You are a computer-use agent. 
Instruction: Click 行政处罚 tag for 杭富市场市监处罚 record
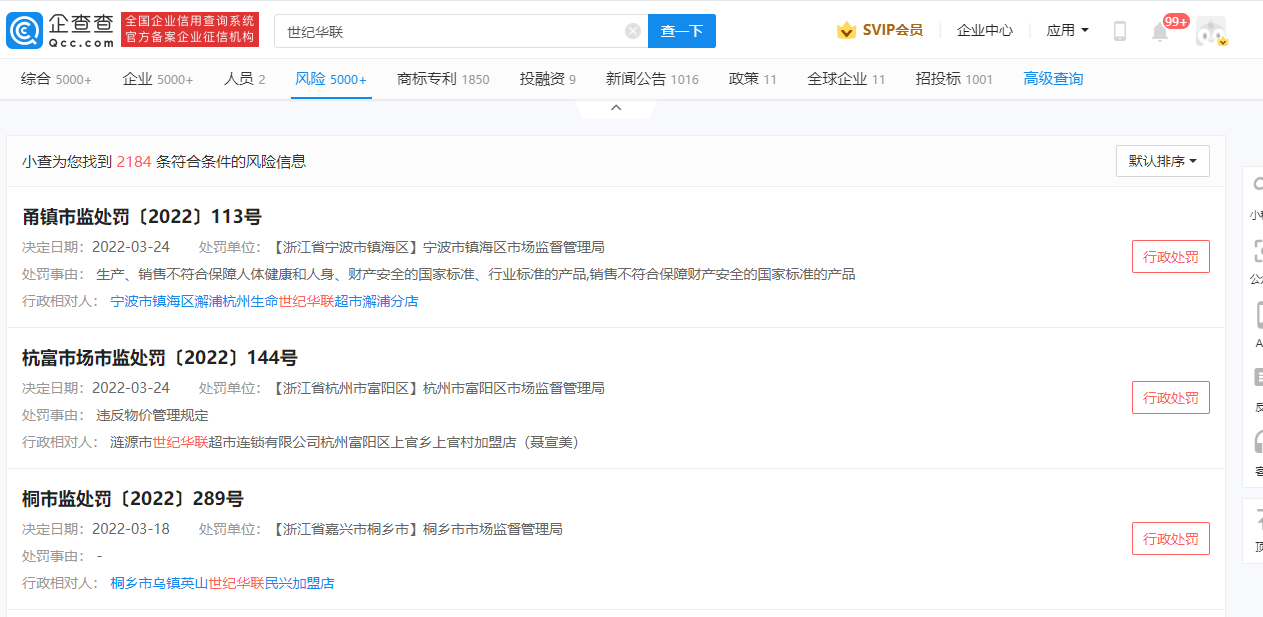click(x=1171, y=397)
